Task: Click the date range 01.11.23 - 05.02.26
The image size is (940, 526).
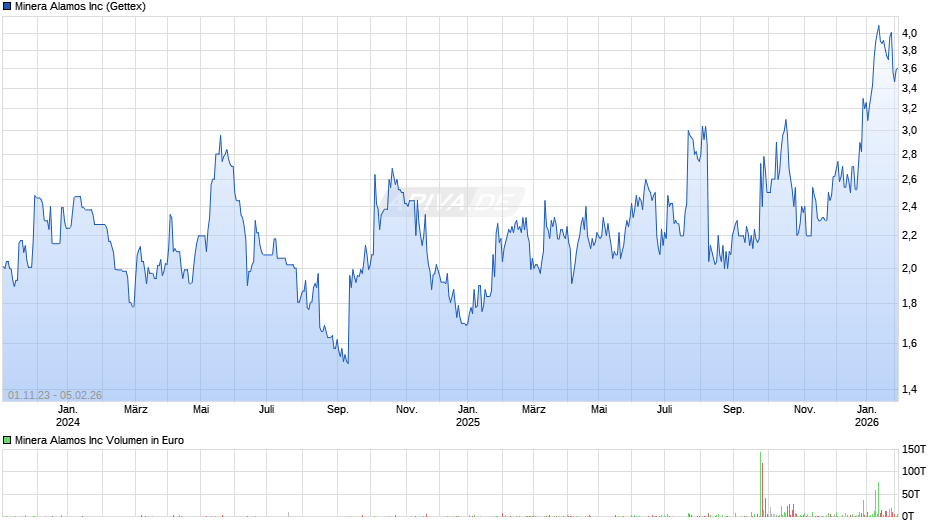Action: coord(55,395)
